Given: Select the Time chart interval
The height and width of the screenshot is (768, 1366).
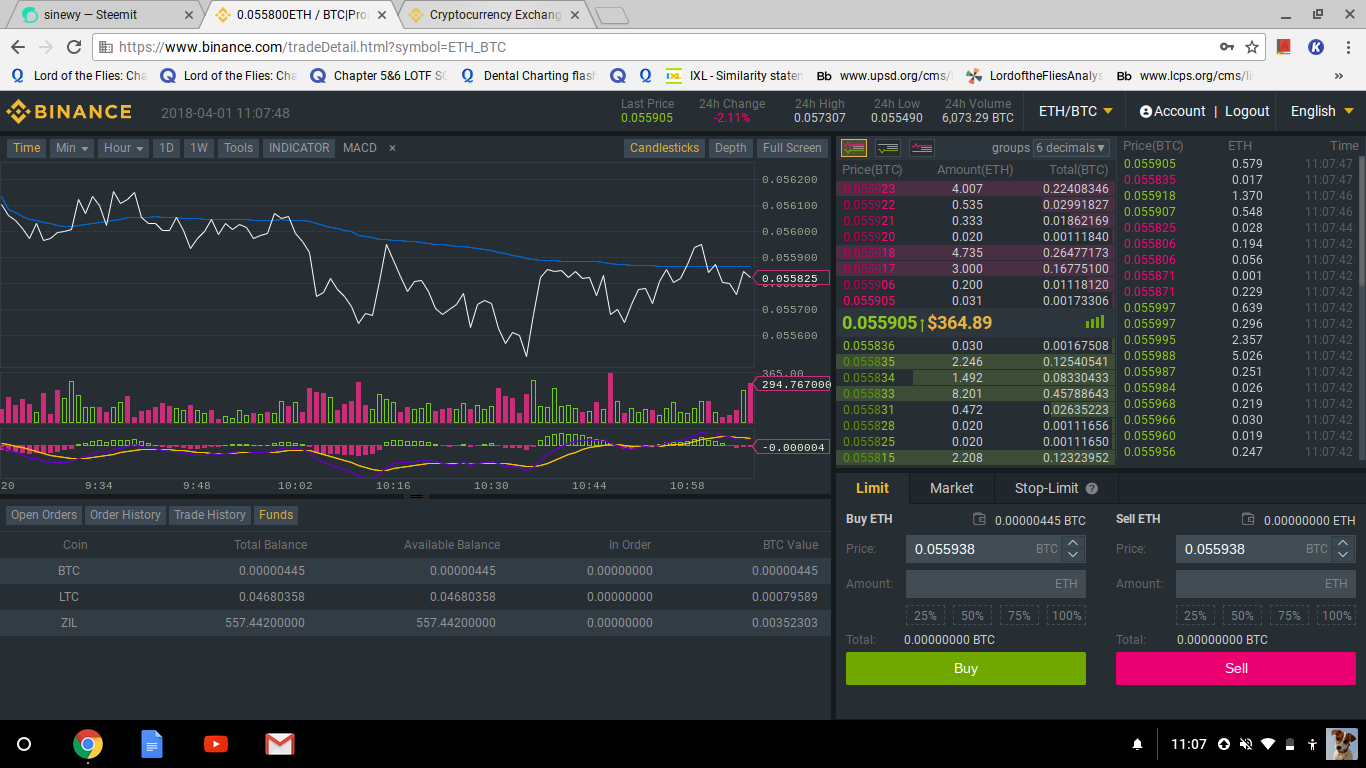Looking at the screenshot, I should [27, 148].
